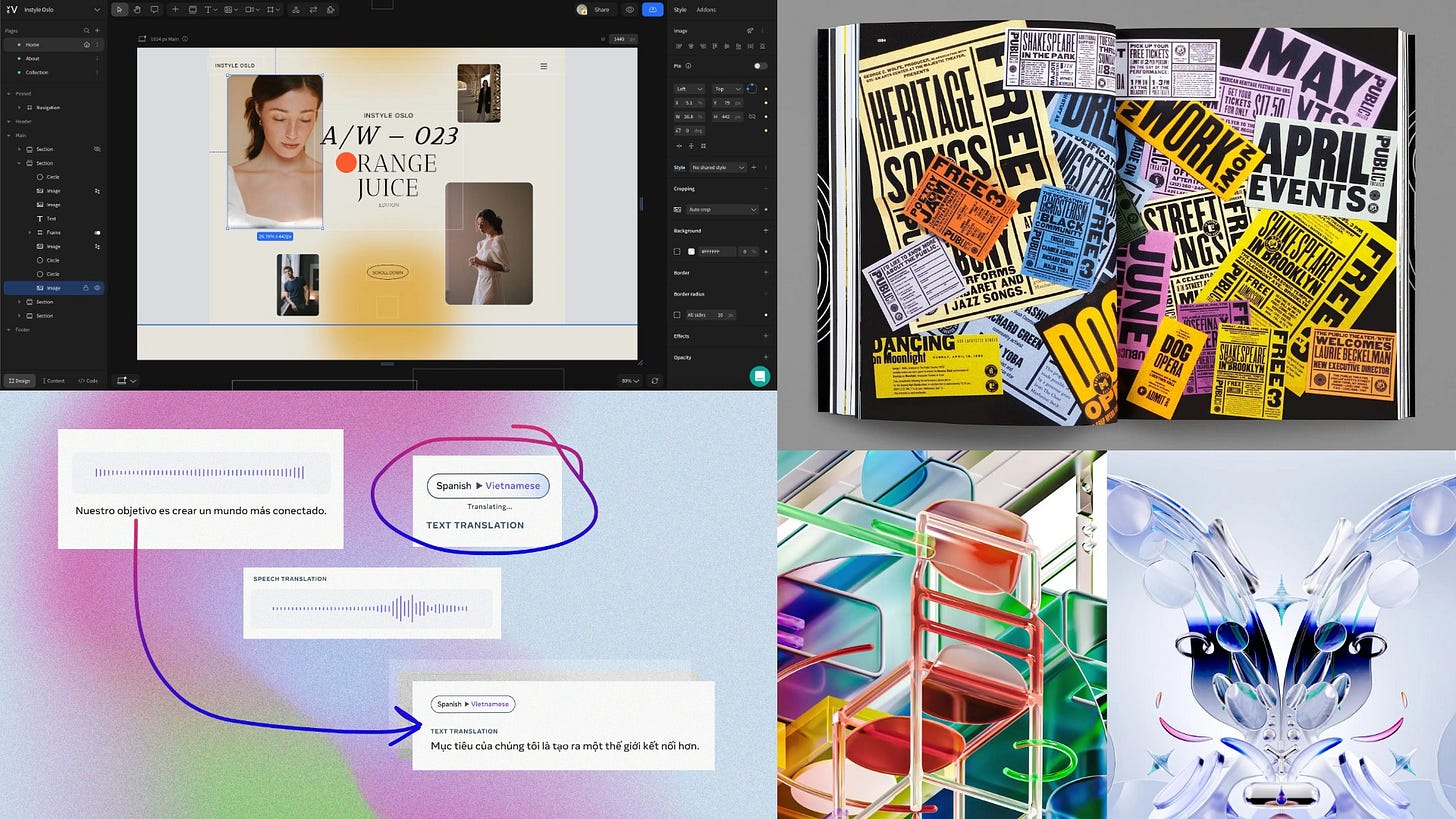Open the Auto crop dropdown
This screenshot has height=819, width=1456.
(723, 209)
